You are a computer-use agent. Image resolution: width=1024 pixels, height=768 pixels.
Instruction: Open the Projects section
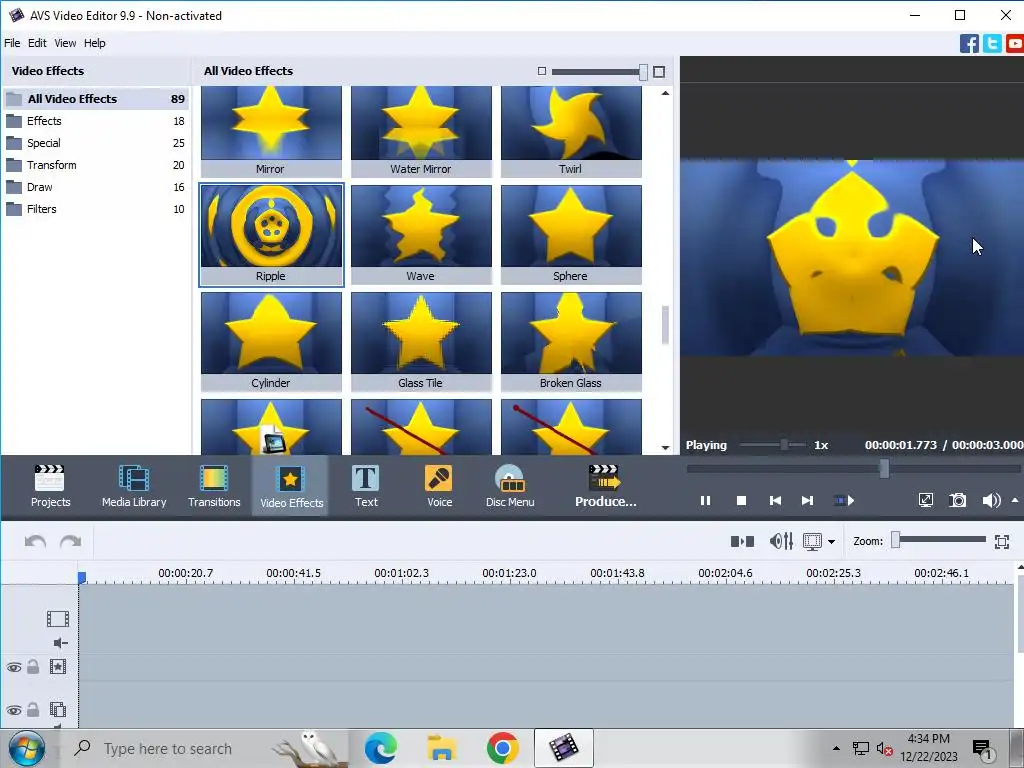(50, 486)
